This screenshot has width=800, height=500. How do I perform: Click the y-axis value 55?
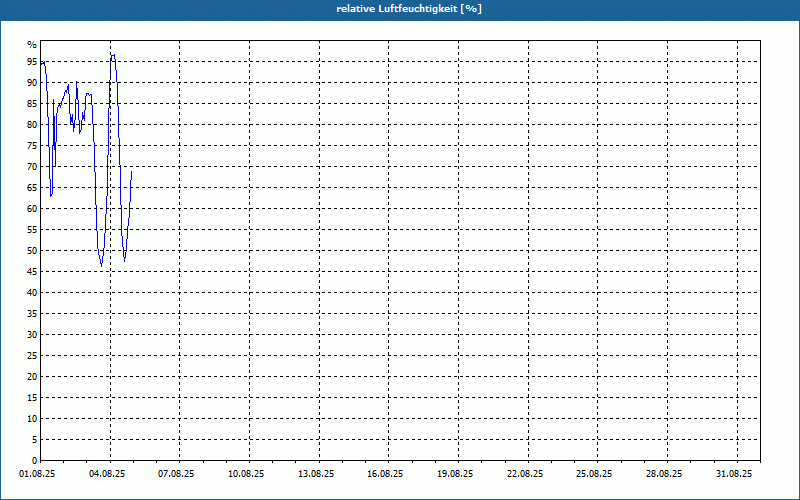32,230
